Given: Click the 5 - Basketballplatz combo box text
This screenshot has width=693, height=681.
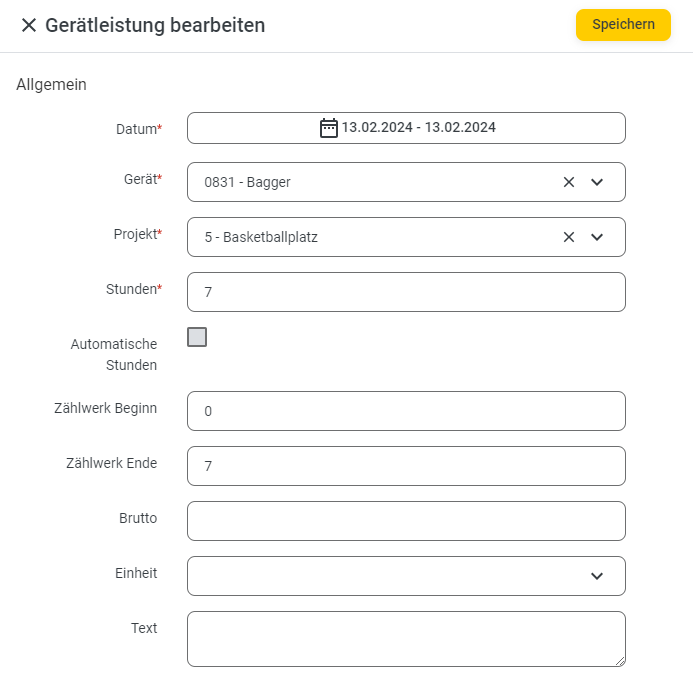Looking at the screenshot, I should [261, 237].
